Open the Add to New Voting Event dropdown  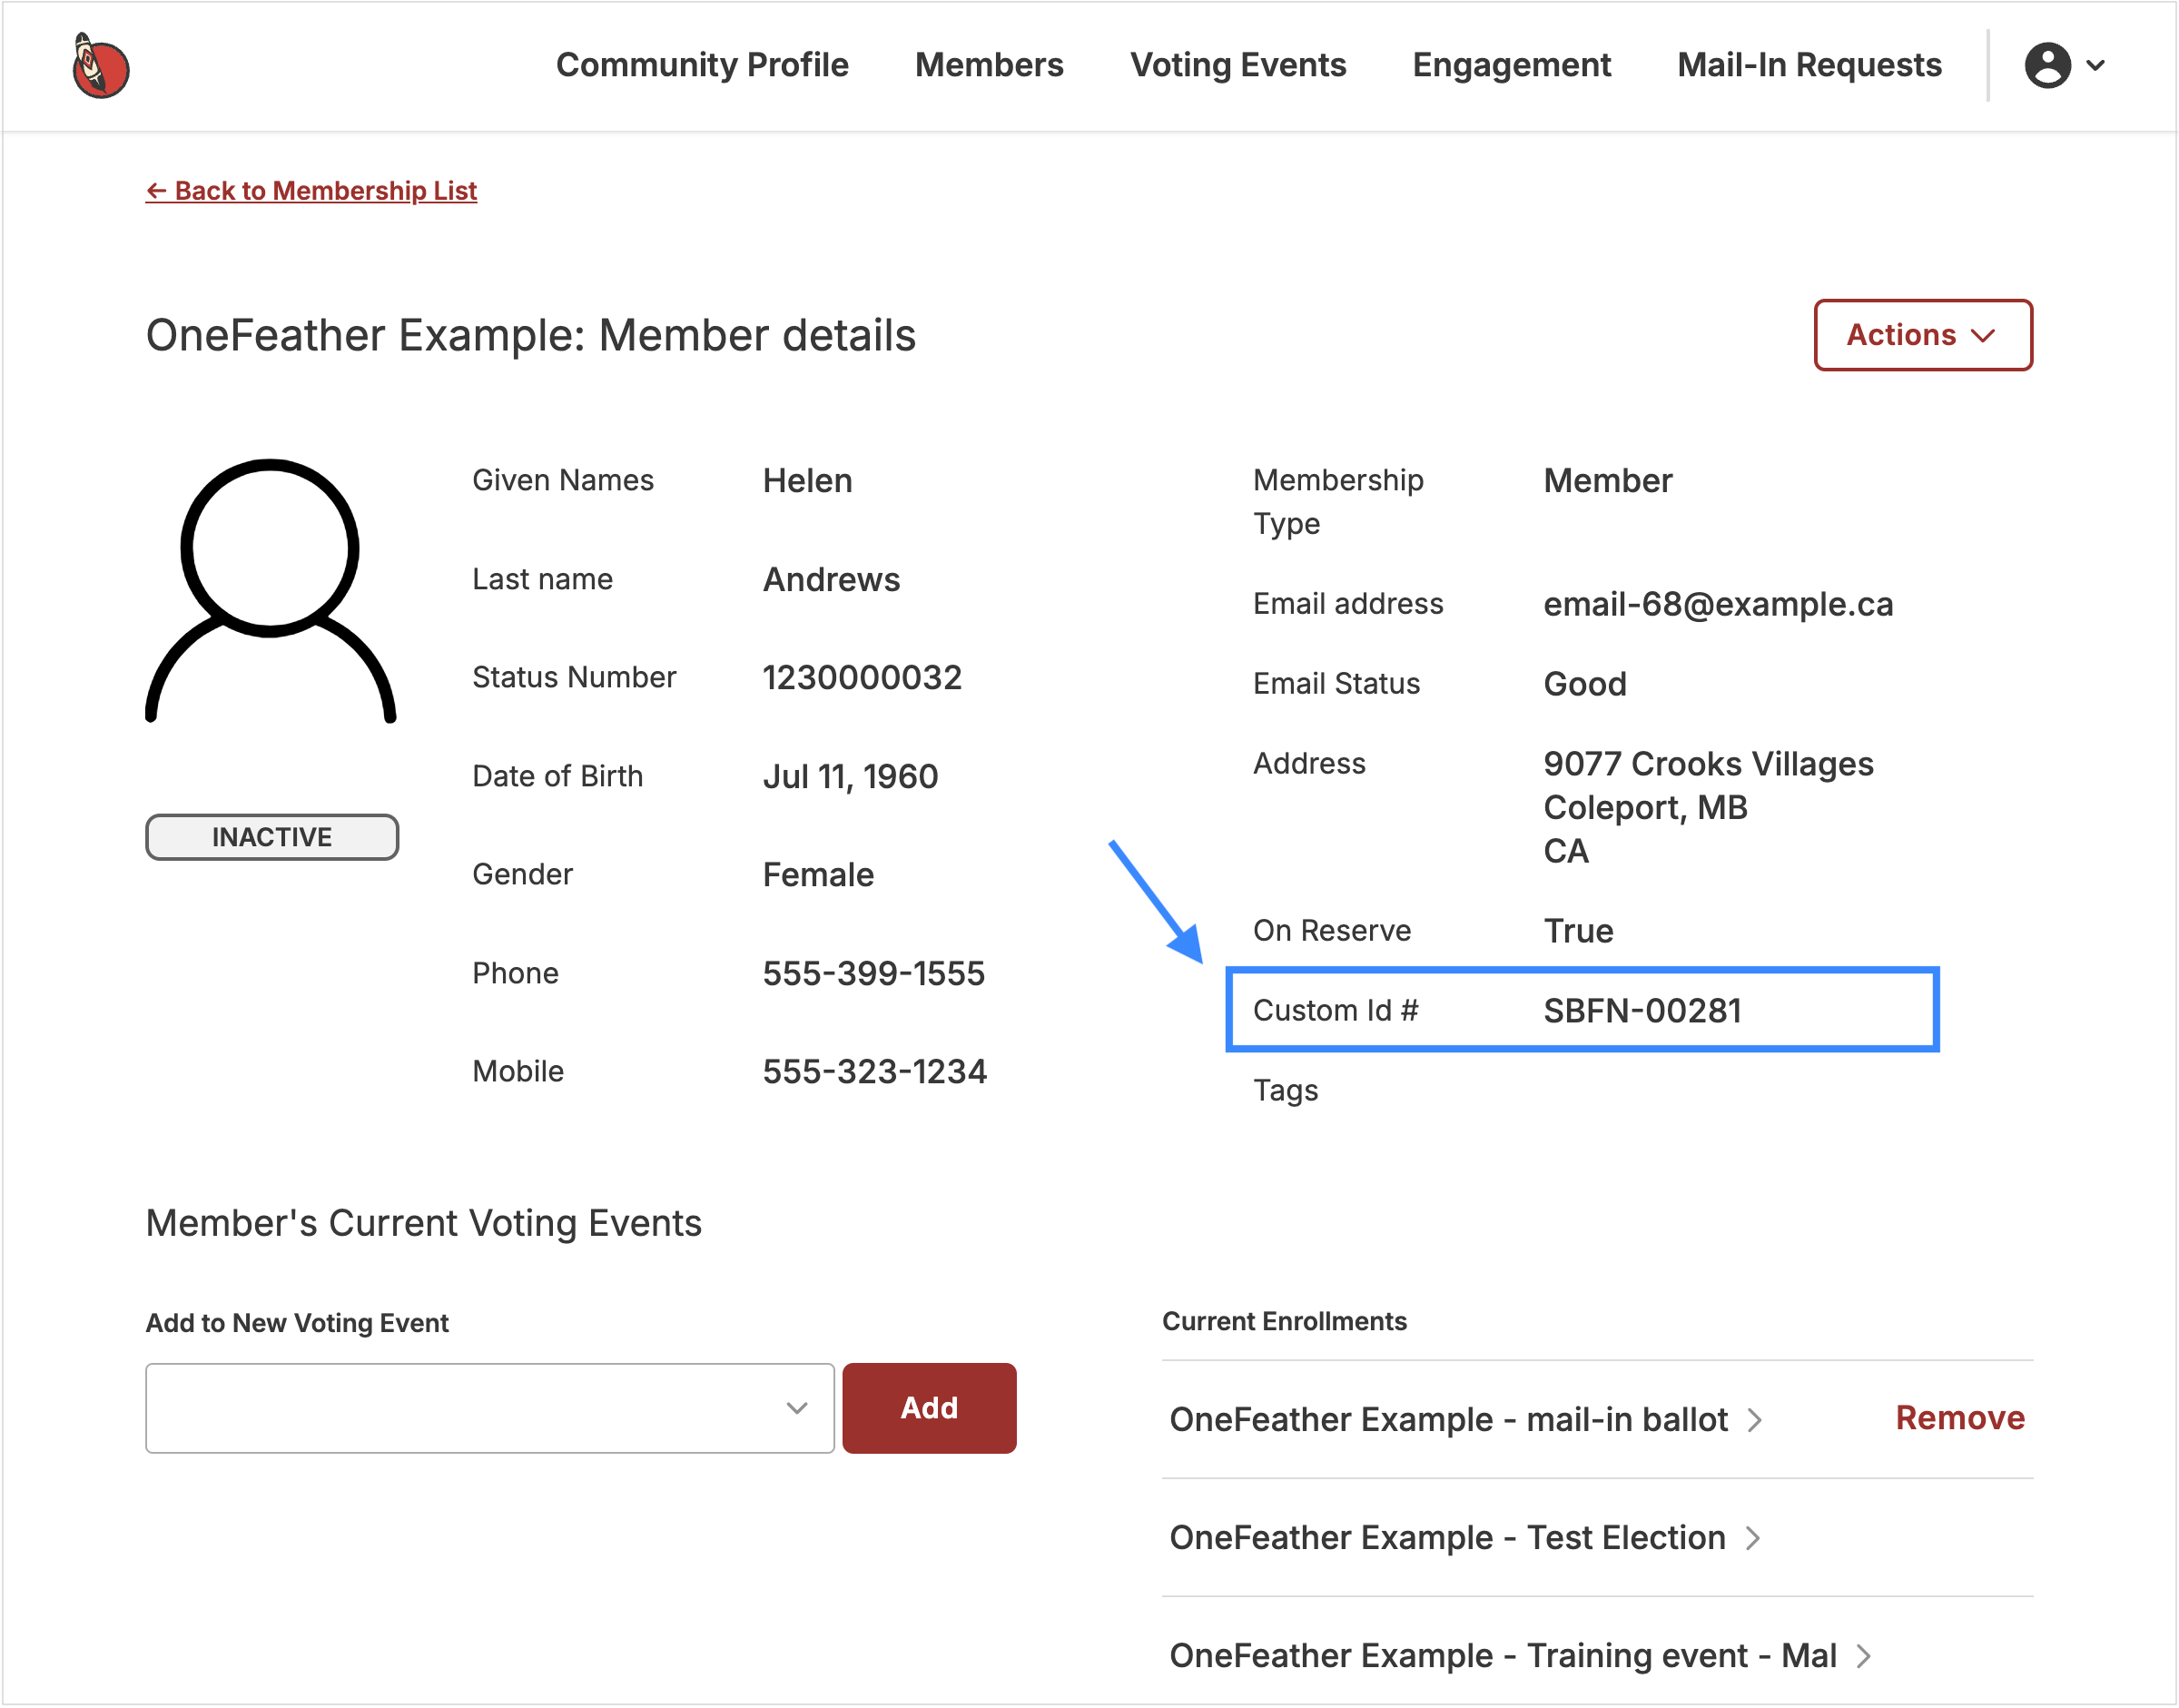click(x=490, y=1408)
